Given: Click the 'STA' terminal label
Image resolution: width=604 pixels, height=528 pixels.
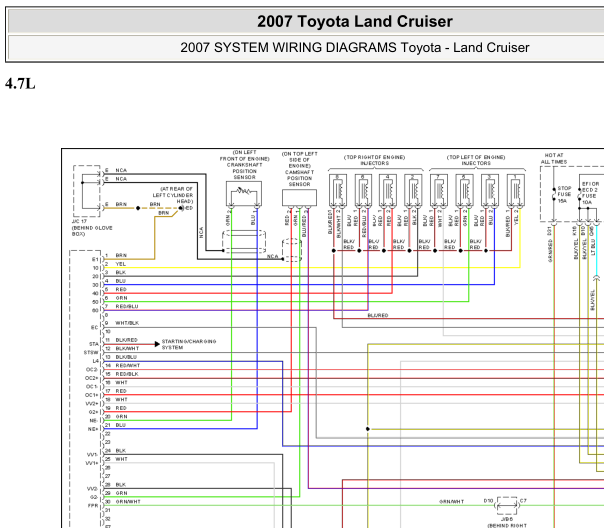Looking at the screenshot, I should click(x=94, y=344).
